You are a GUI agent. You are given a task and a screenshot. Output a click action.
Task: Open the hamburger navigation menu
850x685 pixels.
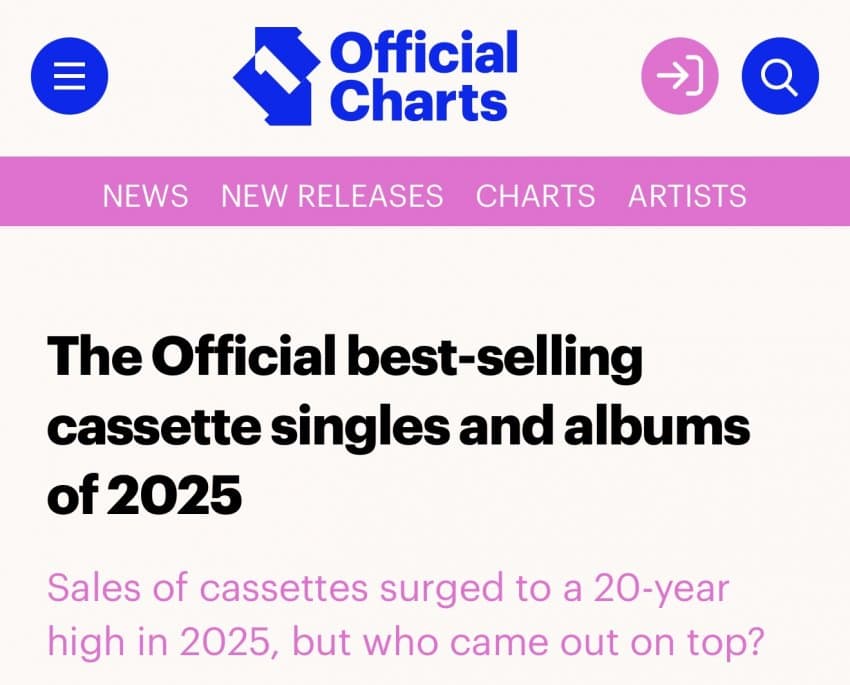tap(69, 76)
